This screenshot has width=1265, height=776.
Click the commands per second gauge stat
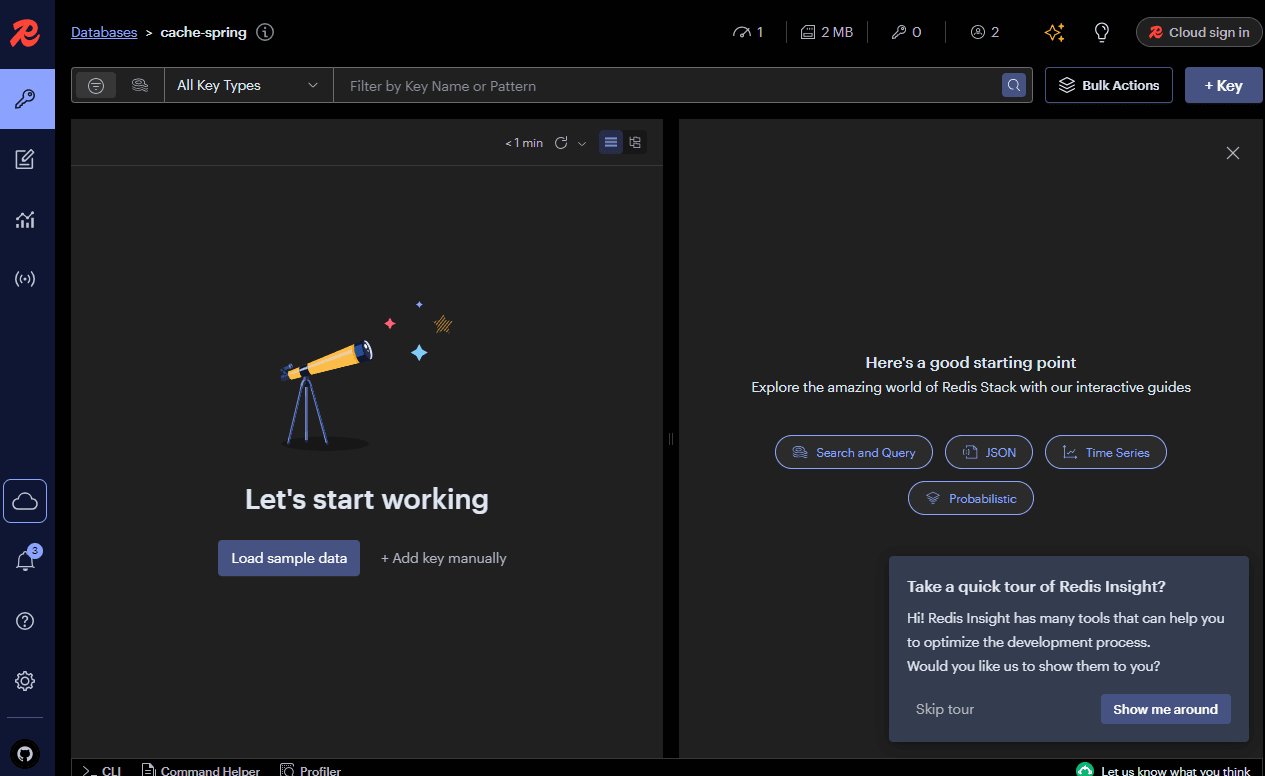click(748, 32)
